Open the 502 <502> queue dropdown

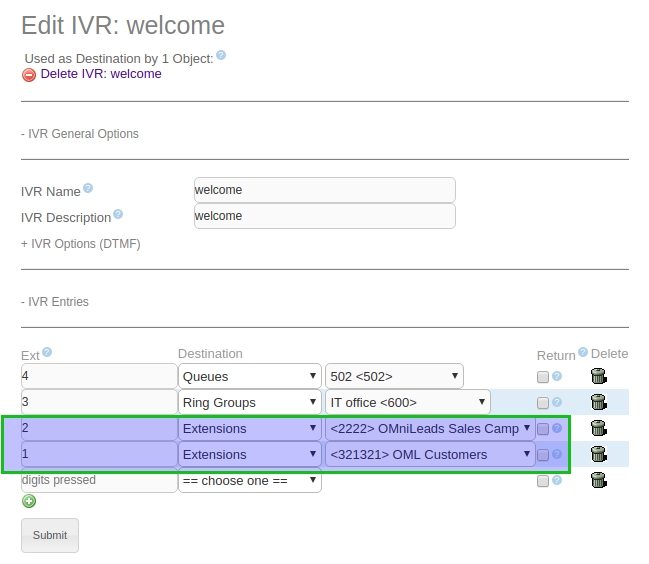[394, 376]
